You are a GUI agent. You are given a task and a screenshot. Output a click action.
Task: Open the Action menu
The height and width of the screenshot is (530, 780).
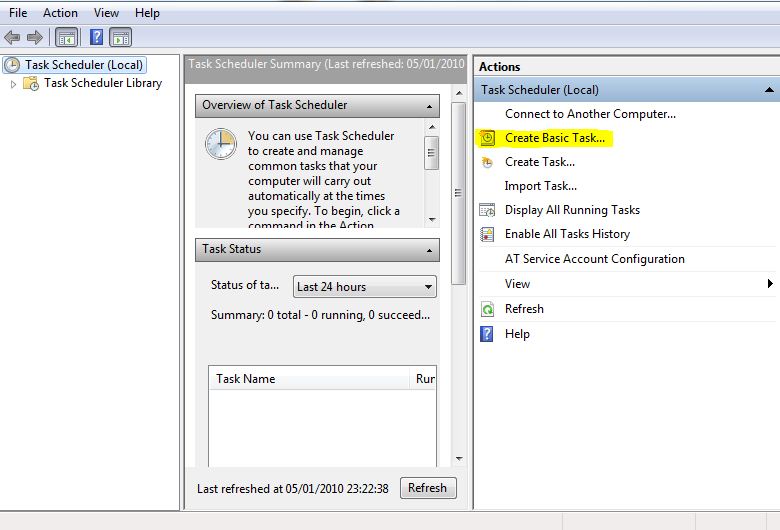[x=60, y=13]
